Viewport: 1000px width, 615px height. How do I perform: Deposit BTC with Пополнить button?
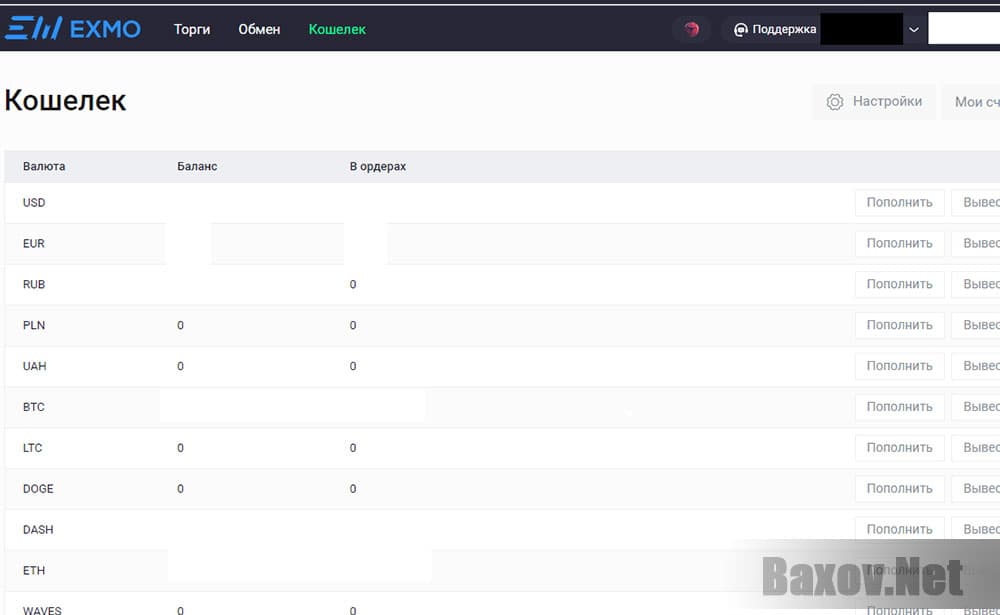[x=899, y=407]
